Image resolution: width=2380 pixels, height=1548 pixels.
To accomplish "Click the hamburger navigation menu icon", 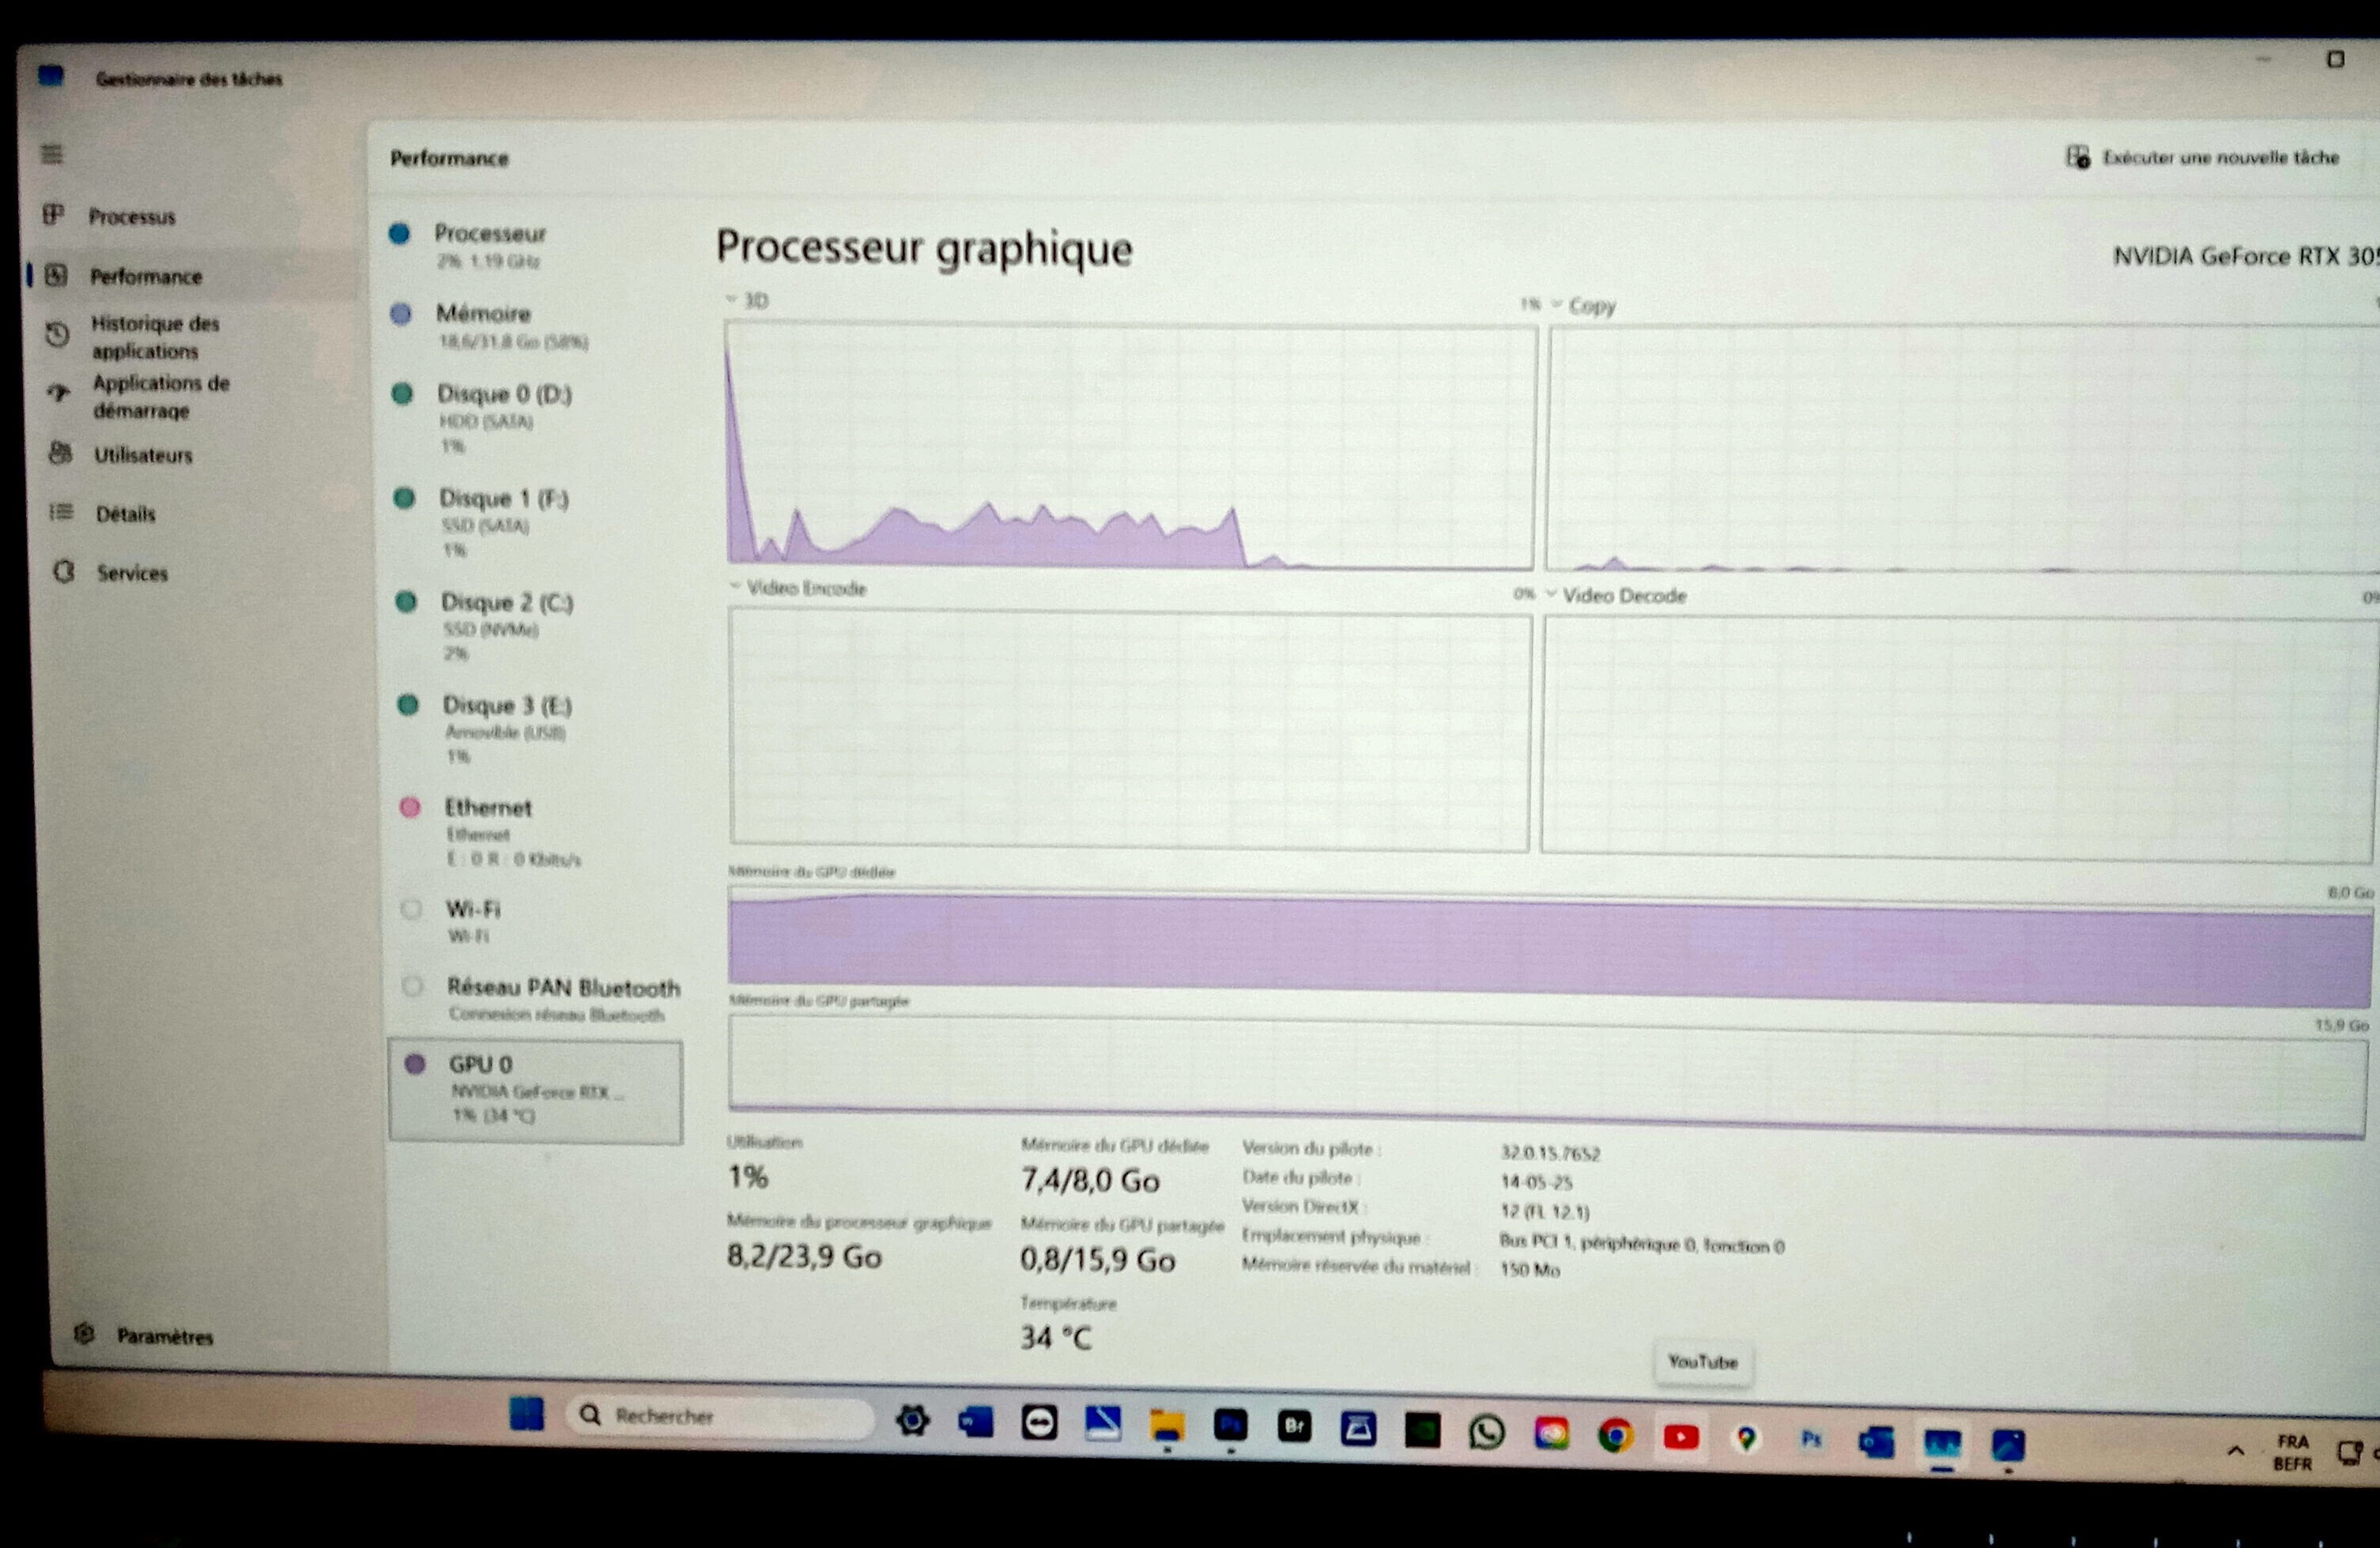I will tap(52, 154).
